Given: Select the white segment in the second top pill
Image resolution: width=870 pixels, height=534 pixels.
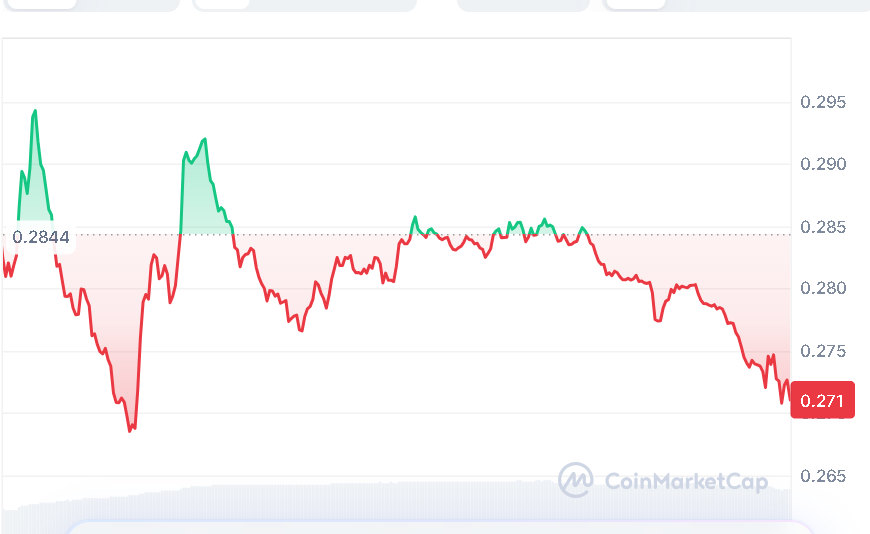Looking at the screenshot, I should point(221,3).
